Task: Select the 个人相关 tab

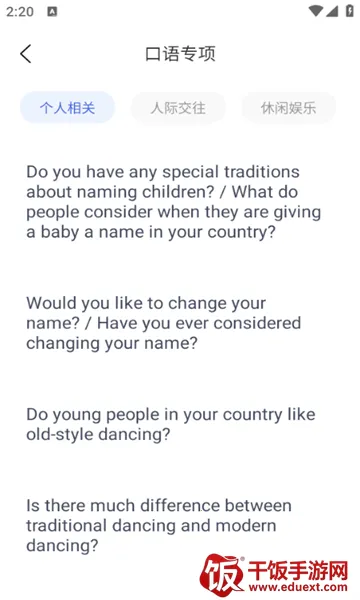Action: 67,108
